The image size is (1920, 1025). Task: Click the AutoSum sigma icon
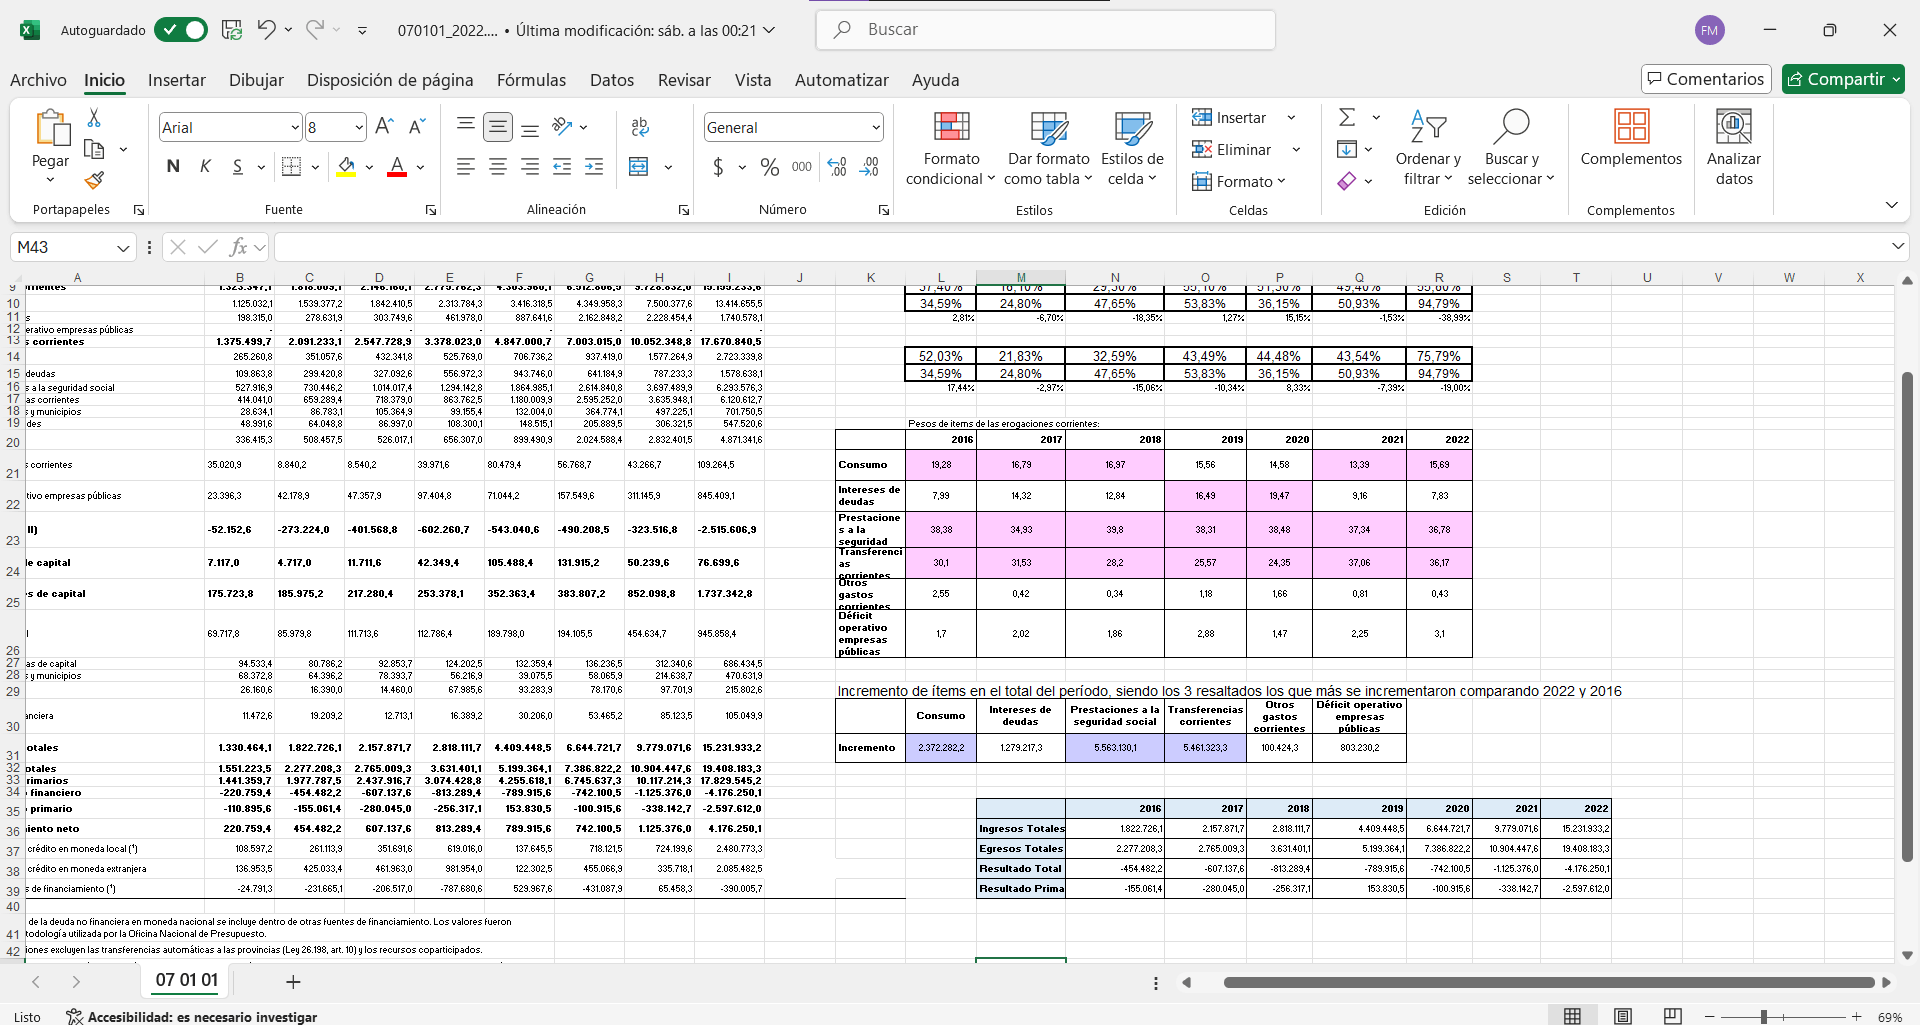[x=1347, y=118]
